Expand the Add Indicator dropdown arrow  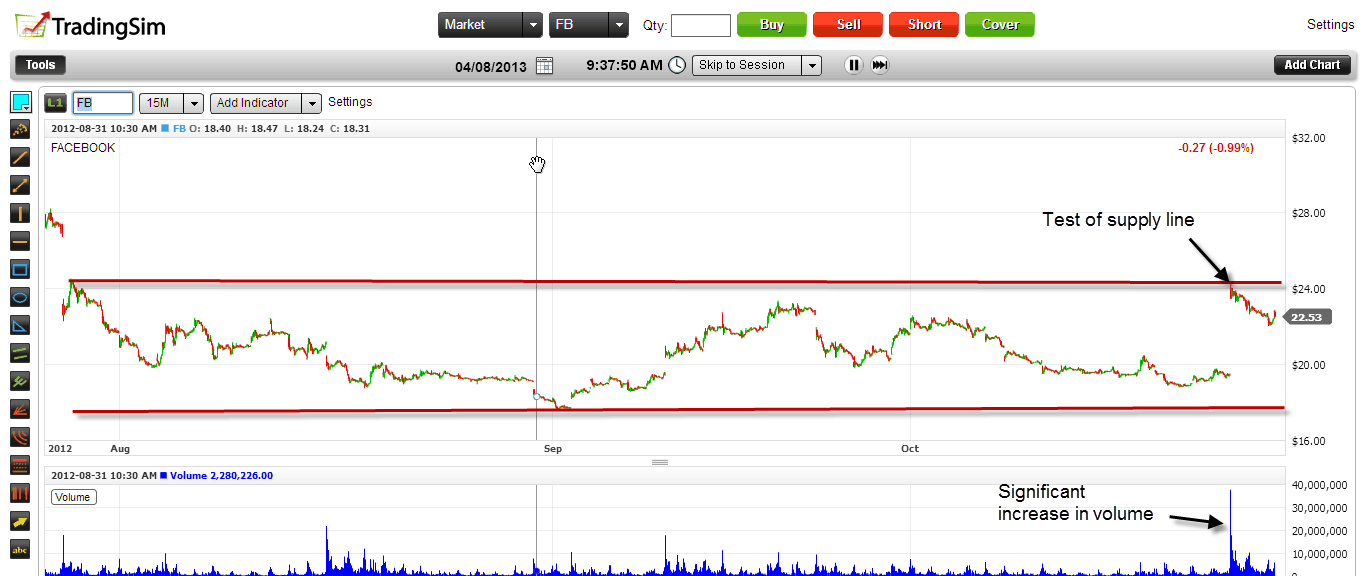click(312, 103)
